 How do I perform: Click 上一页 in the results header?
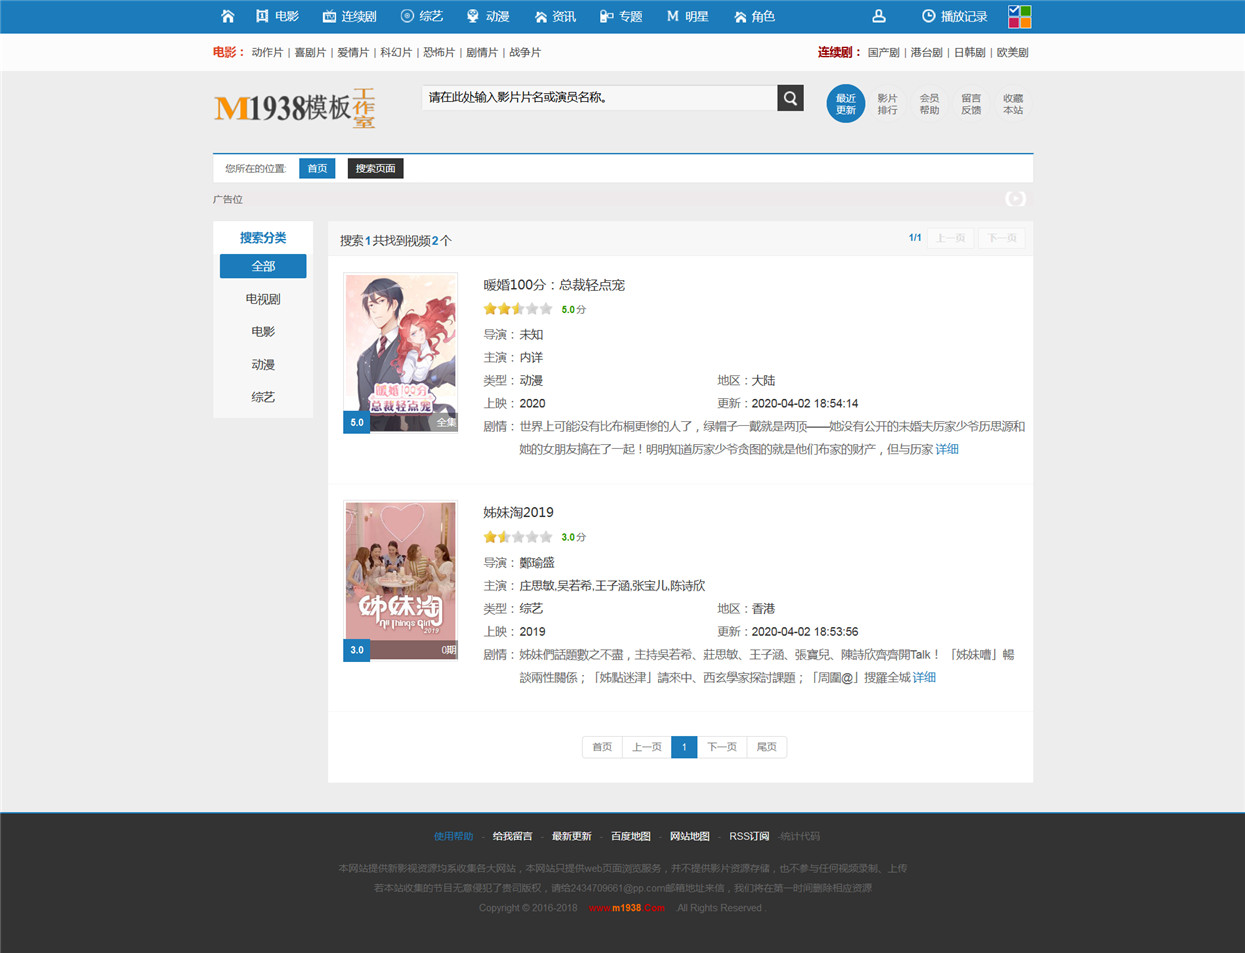coord(950,238)
